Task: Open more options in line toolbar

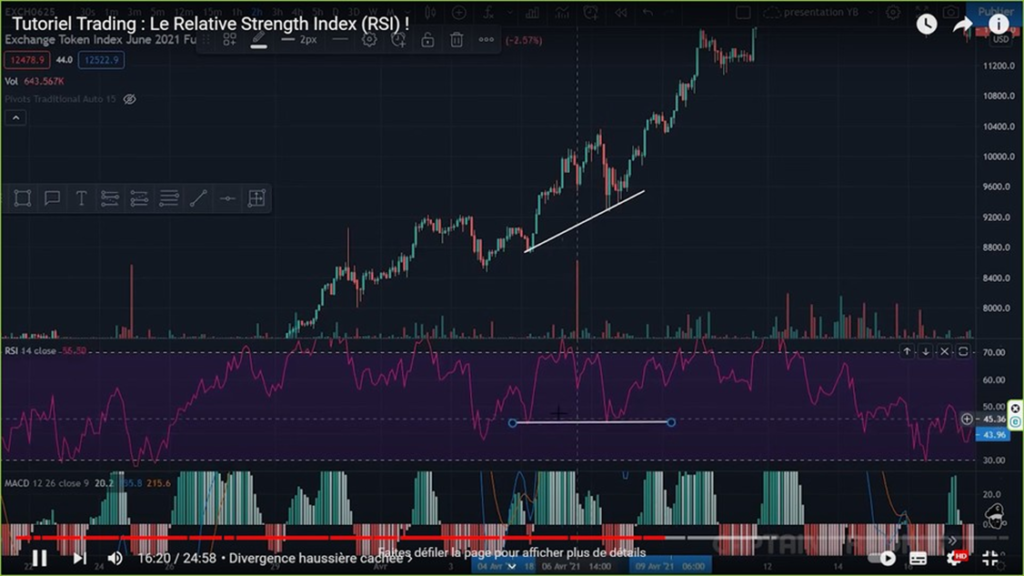Action: click(486, 40)
